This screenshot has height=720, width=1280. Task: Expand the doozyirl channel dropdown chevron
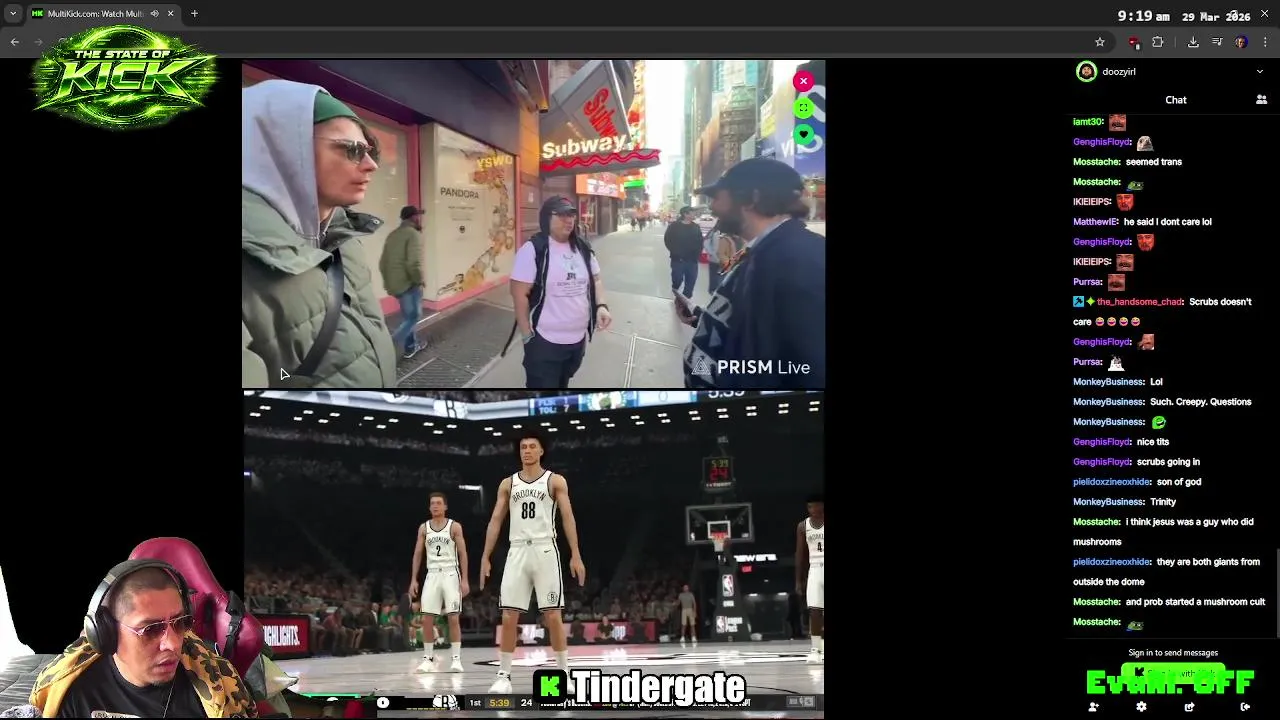pyautogui.click(x=1259, y=72)
